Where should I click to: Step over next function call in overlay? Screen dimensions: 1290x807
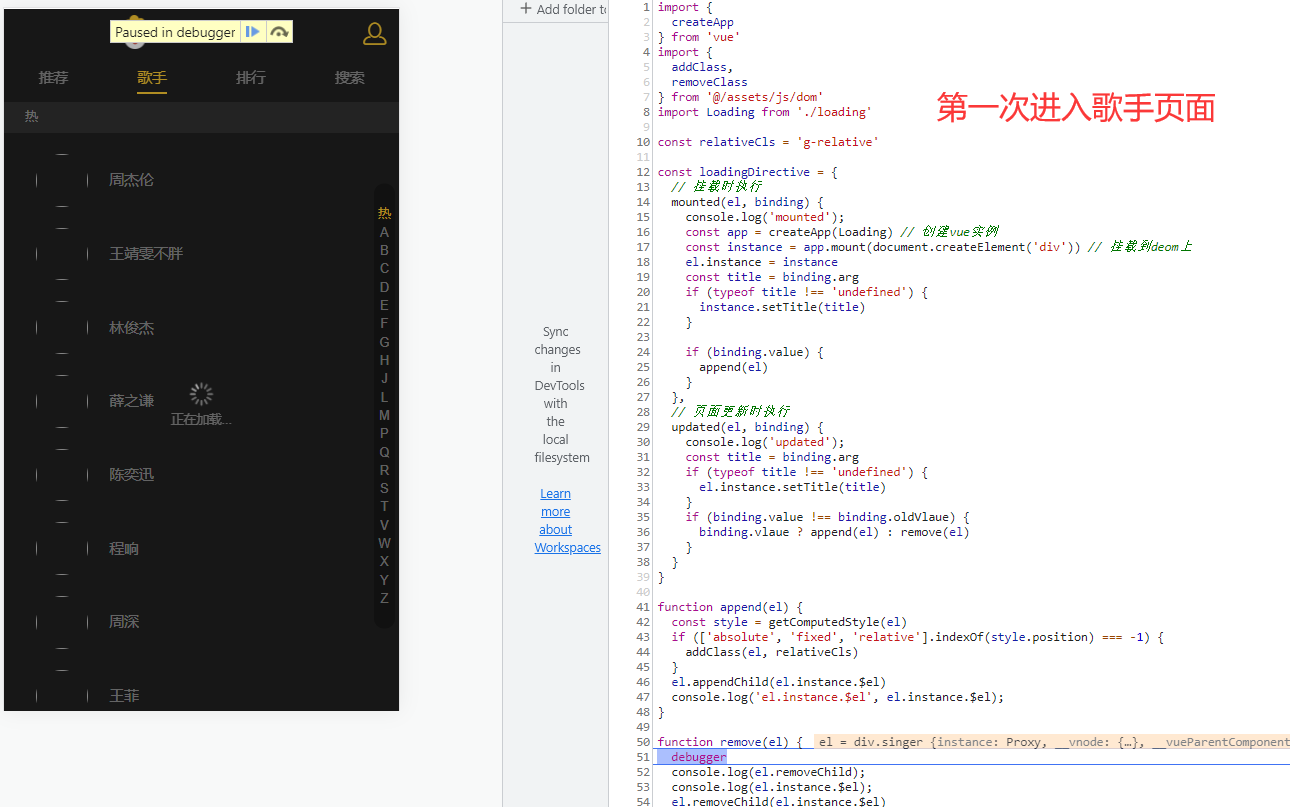pyautogui.click(x=279, y=32)
